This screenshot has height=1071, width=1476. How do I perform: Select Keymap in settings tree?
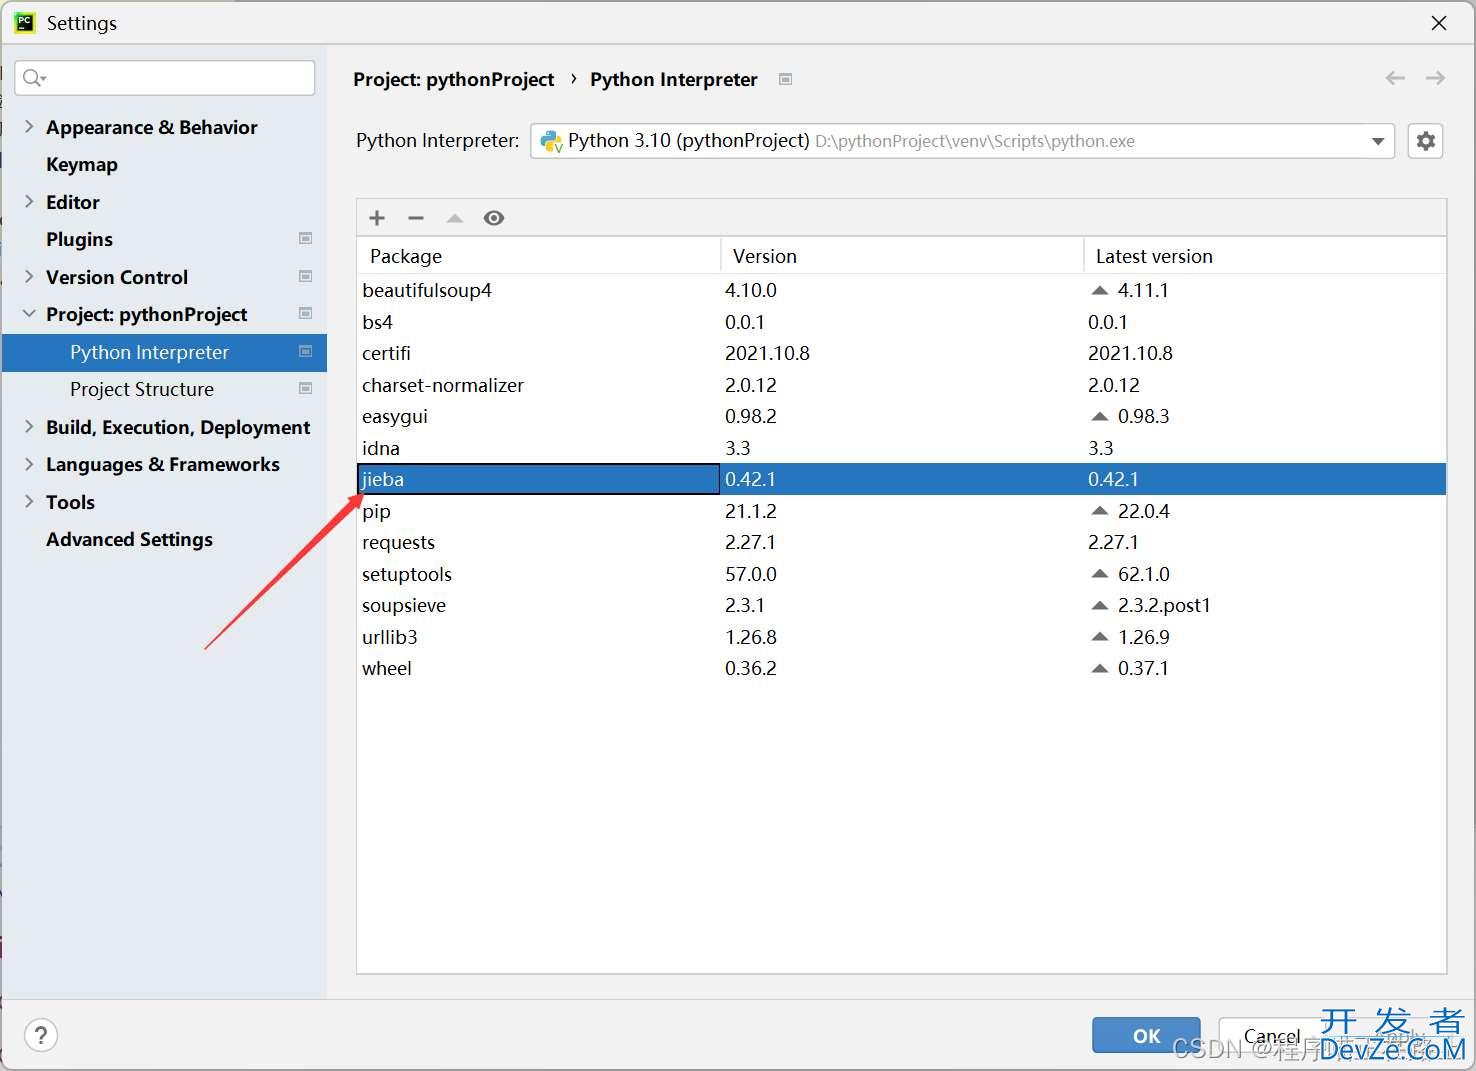[x=82, y=164]
